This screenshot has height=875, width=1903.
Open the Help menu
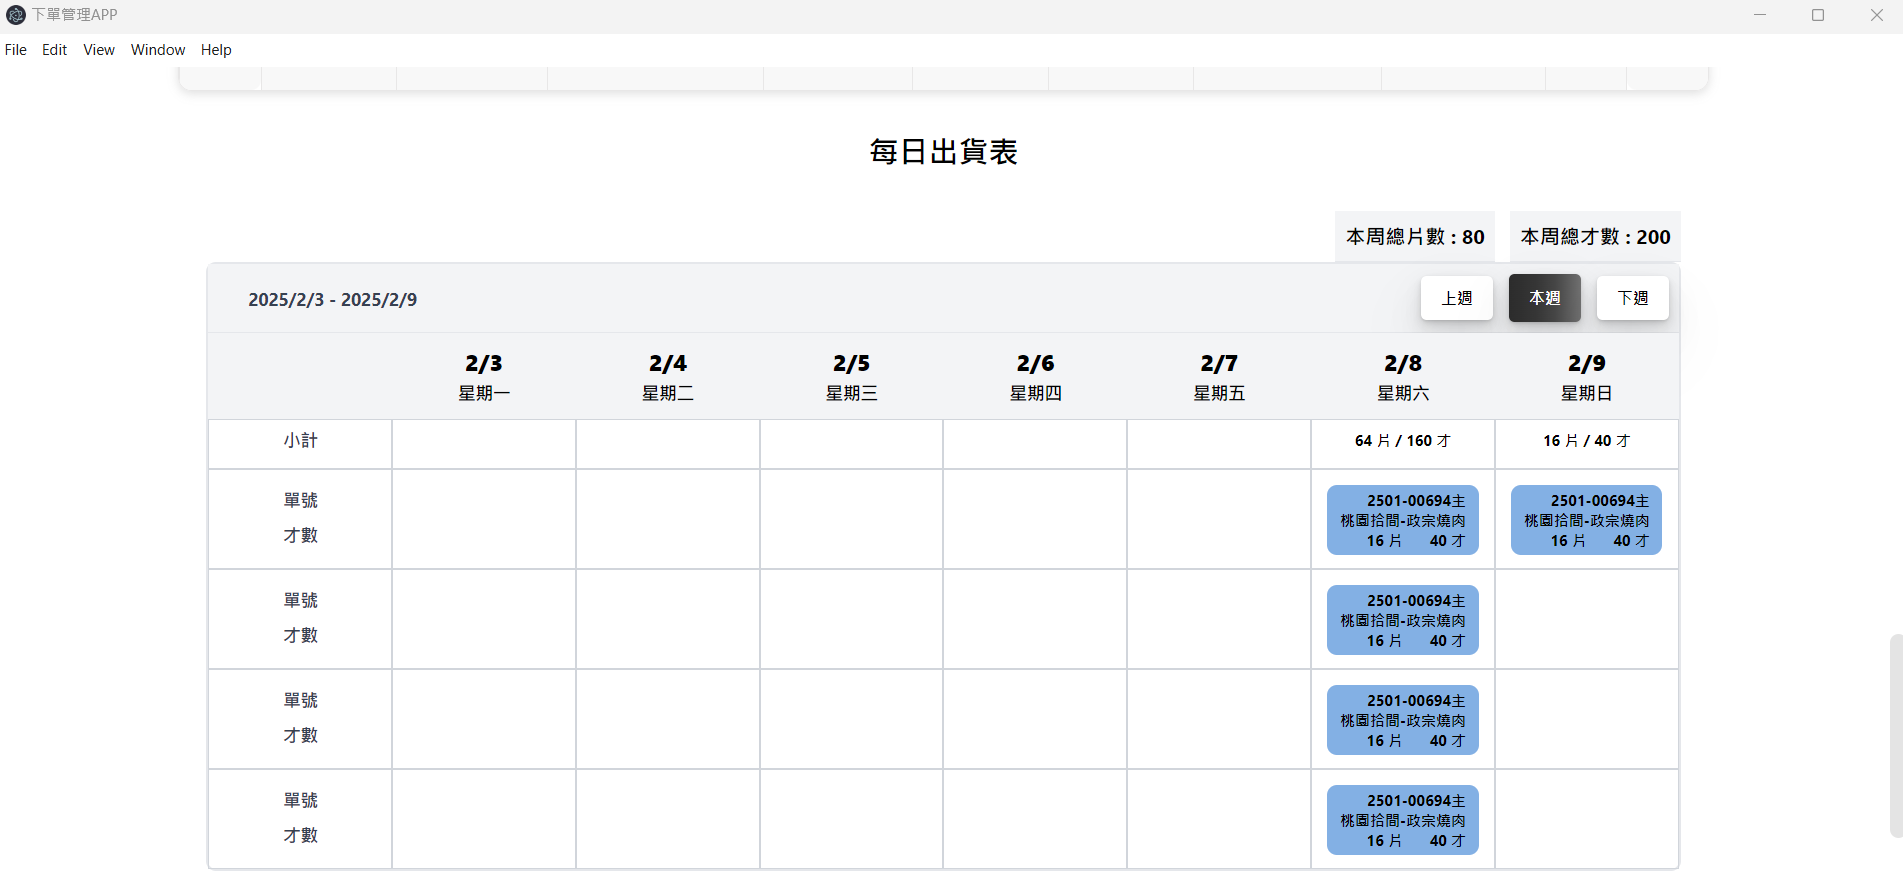pos(216,50)
